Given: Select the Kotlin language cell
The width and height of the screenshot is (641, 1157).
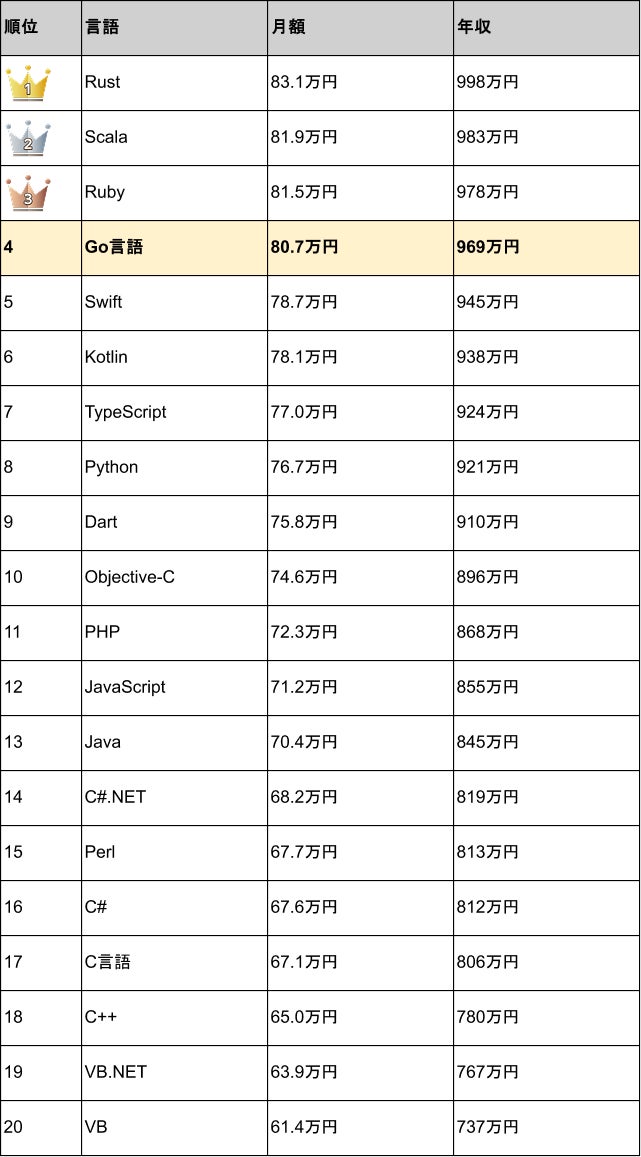Looking at the screenshot, I should click(106, 358).
